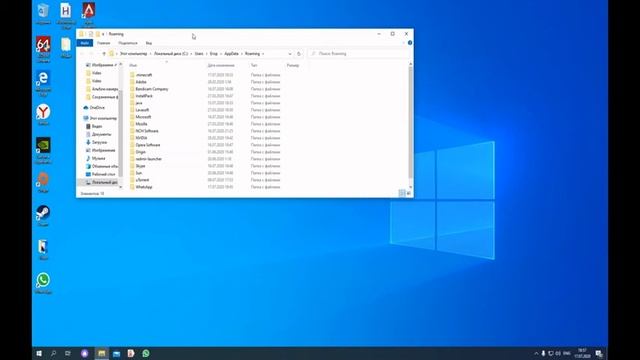Viewport: 640px width, 360px height.
Task: Click the taskbar clock and date
Action: pos(582,353)
